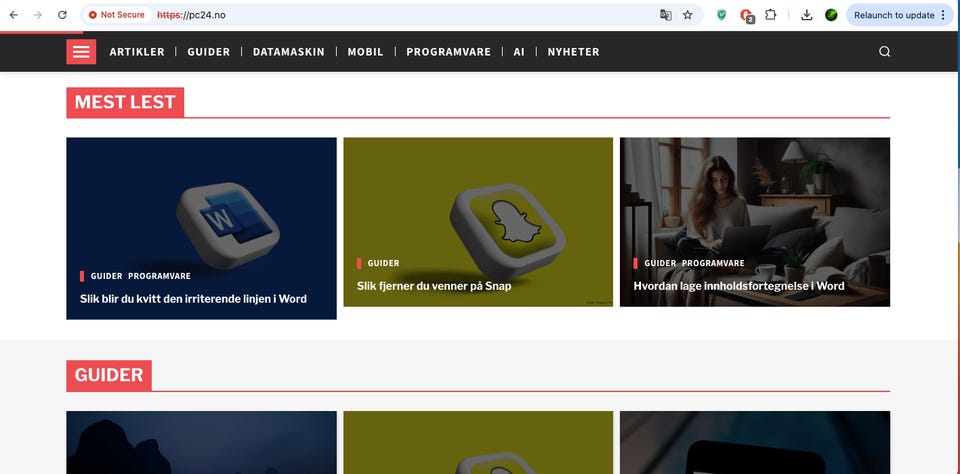Open the Not Secure site info badge
This screenshot has width=960, height=474.
pyautogui.click(x=117, y=15)
